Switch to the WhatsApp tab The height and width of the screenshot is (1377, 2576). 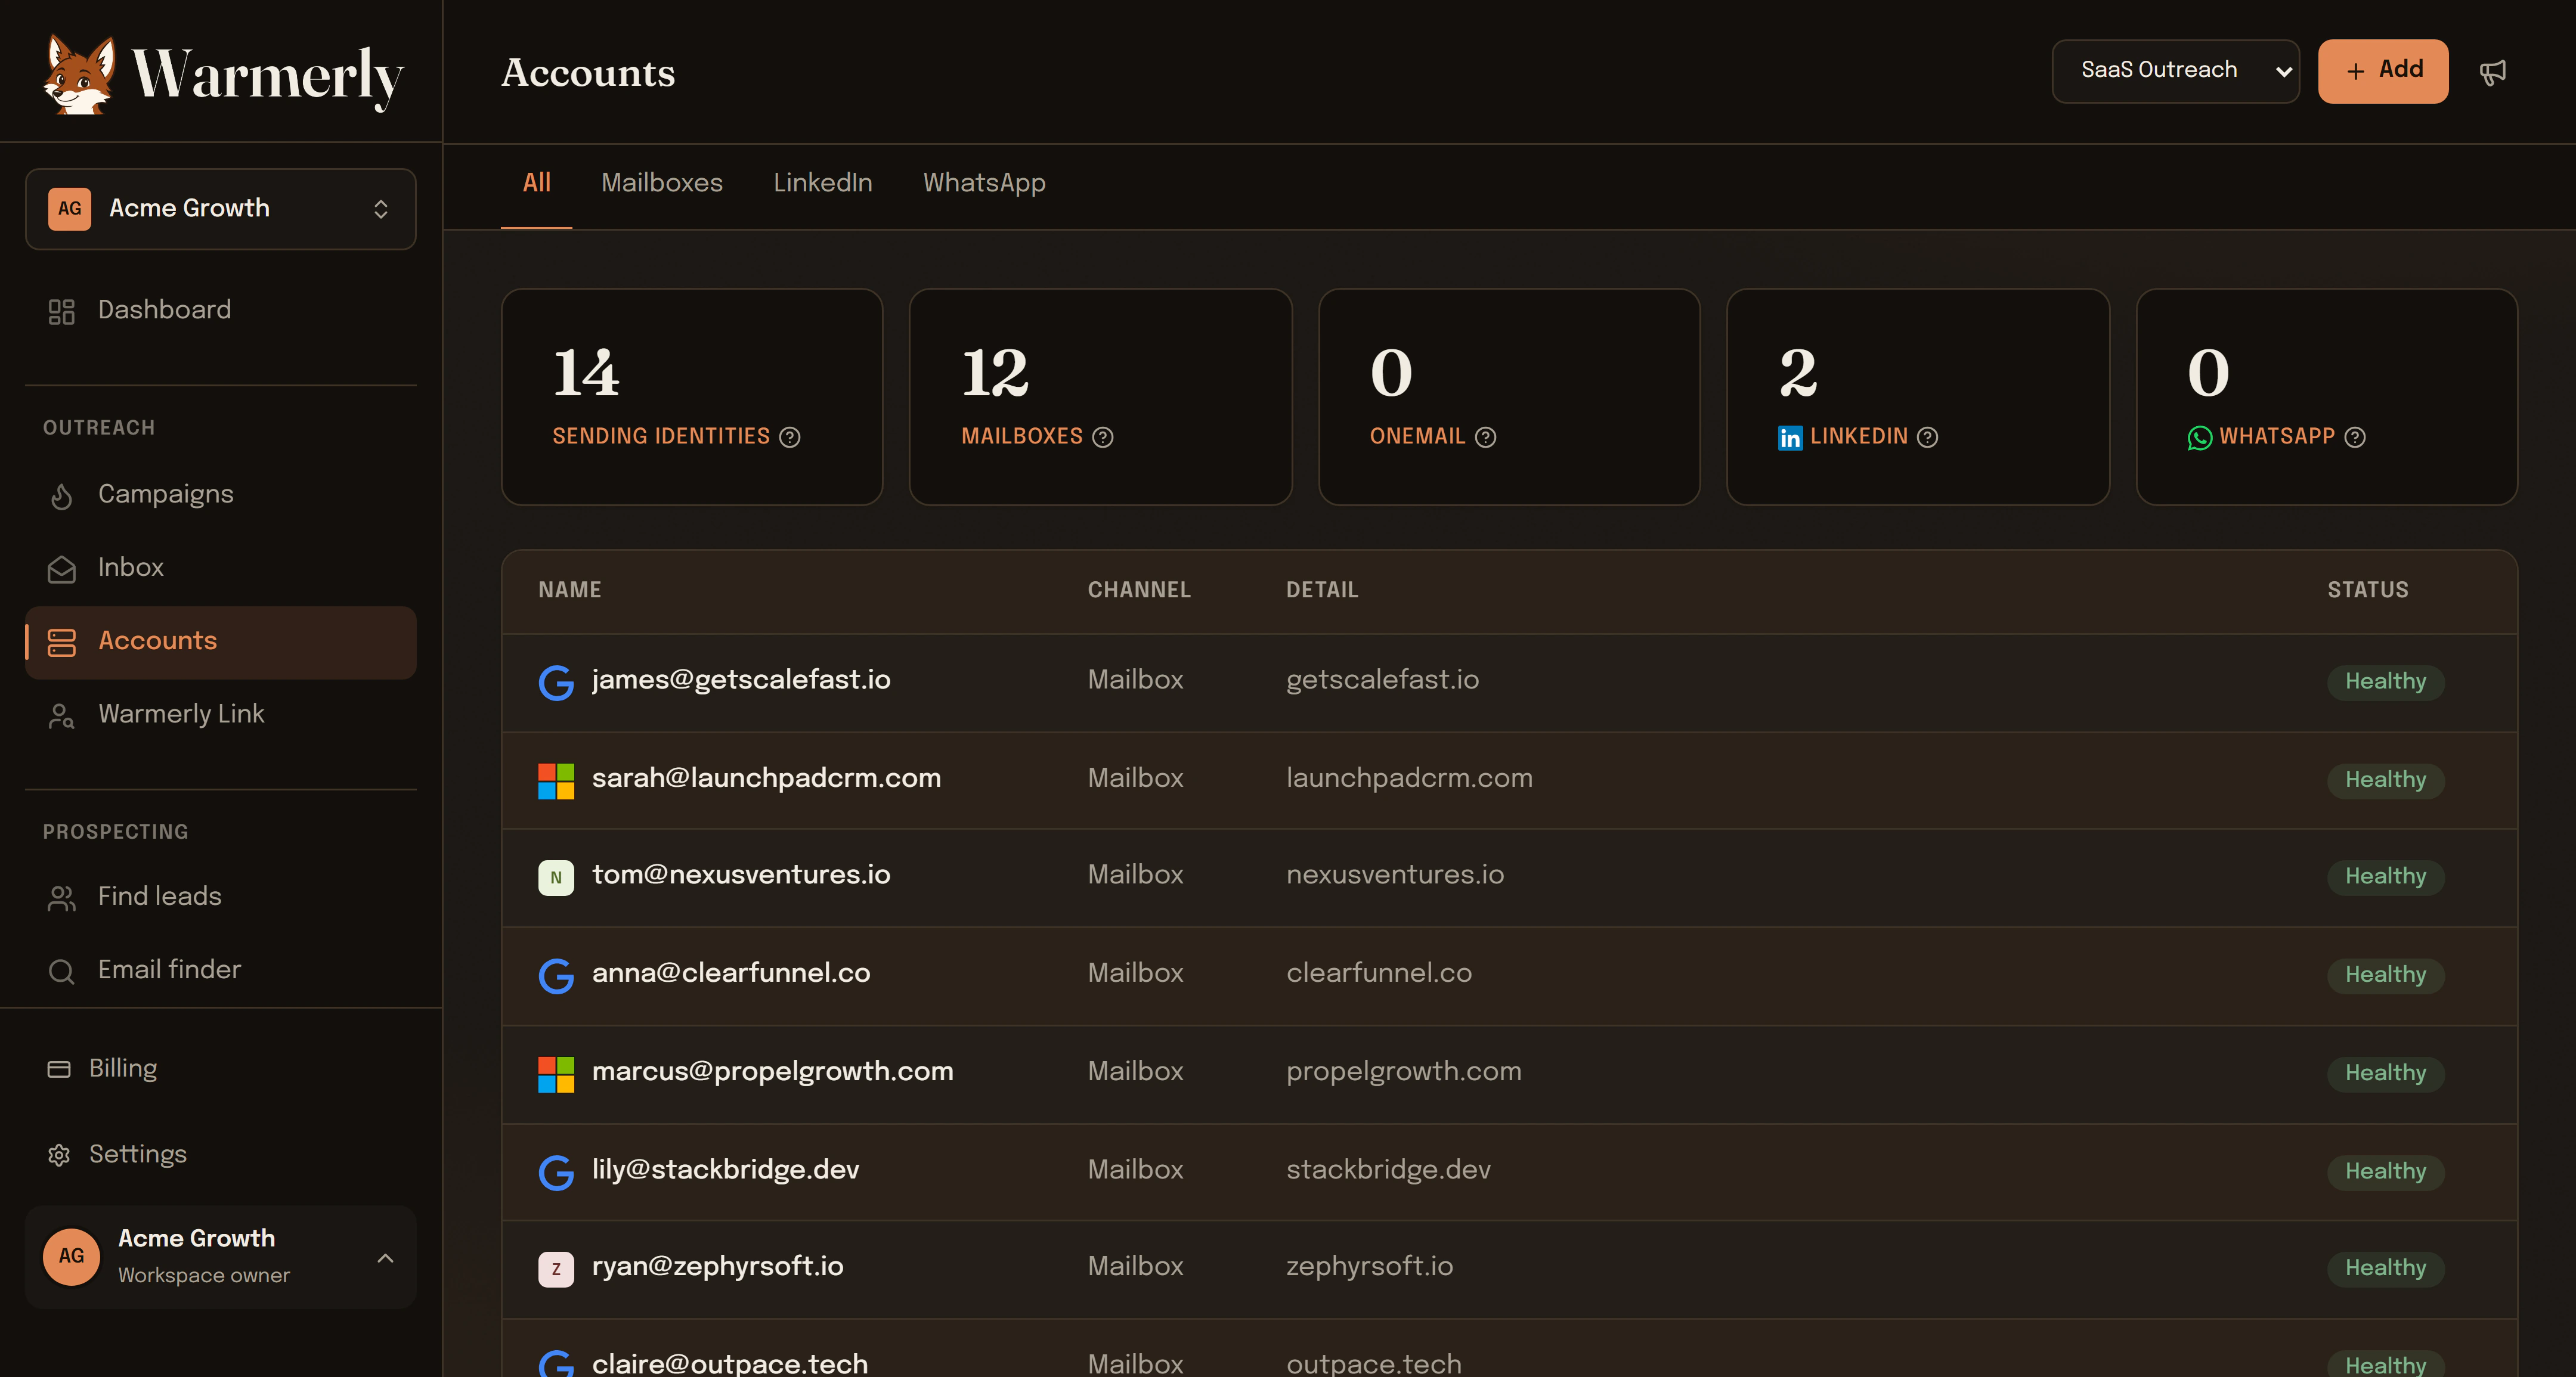[x=984, y=183]
